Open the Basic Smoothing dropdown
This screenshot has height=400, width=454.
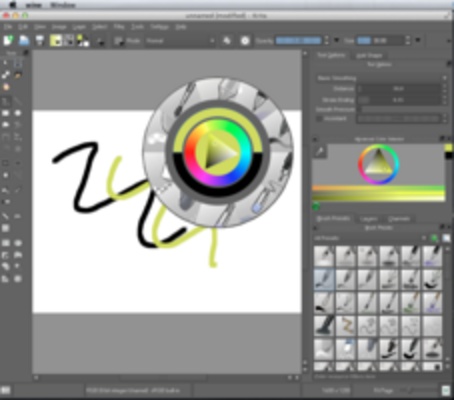pyautogui.click(x=381, y=78)
